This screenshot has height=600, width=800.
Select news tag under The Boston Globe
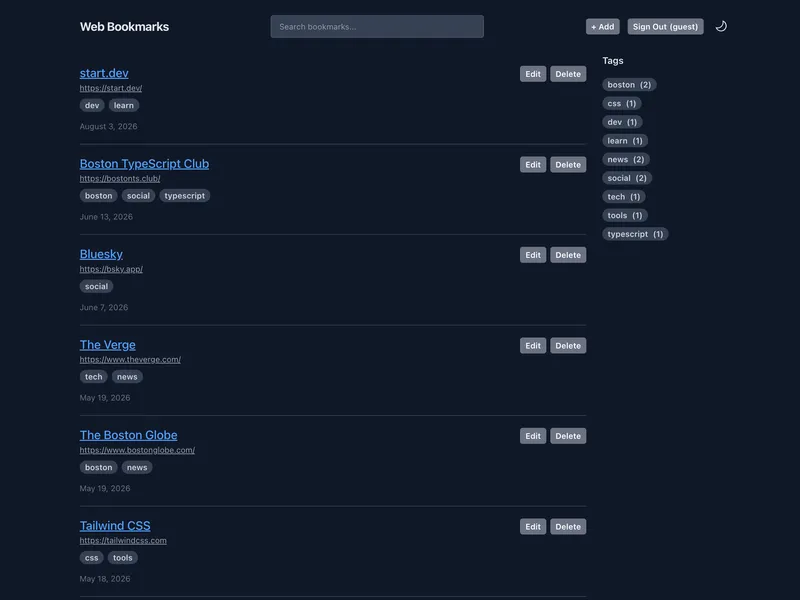(x=137, y=467)
